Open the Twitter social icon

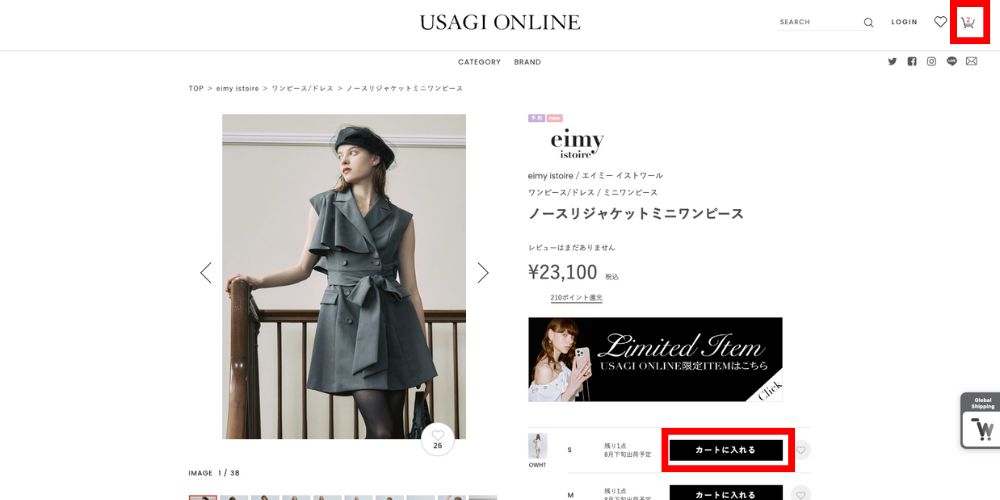coord(892,61)
